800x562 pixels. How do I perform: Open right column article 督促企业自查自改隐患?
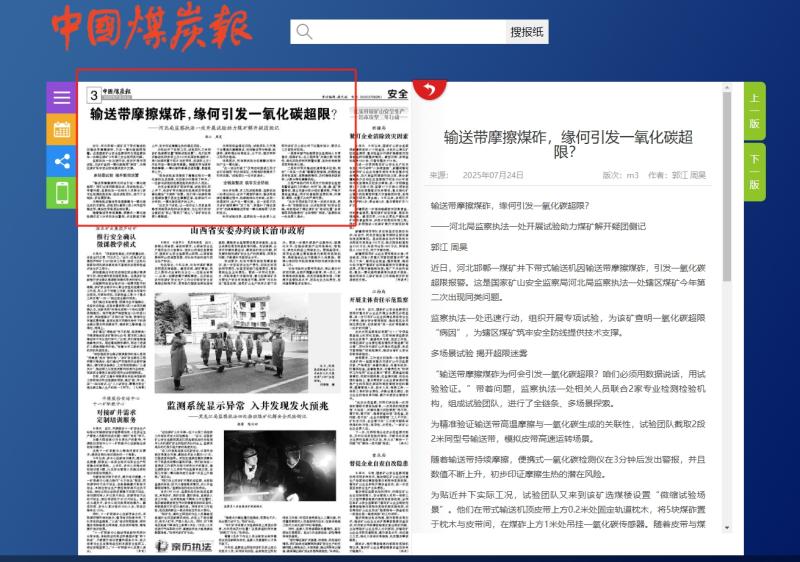click(x=379, y=464)
